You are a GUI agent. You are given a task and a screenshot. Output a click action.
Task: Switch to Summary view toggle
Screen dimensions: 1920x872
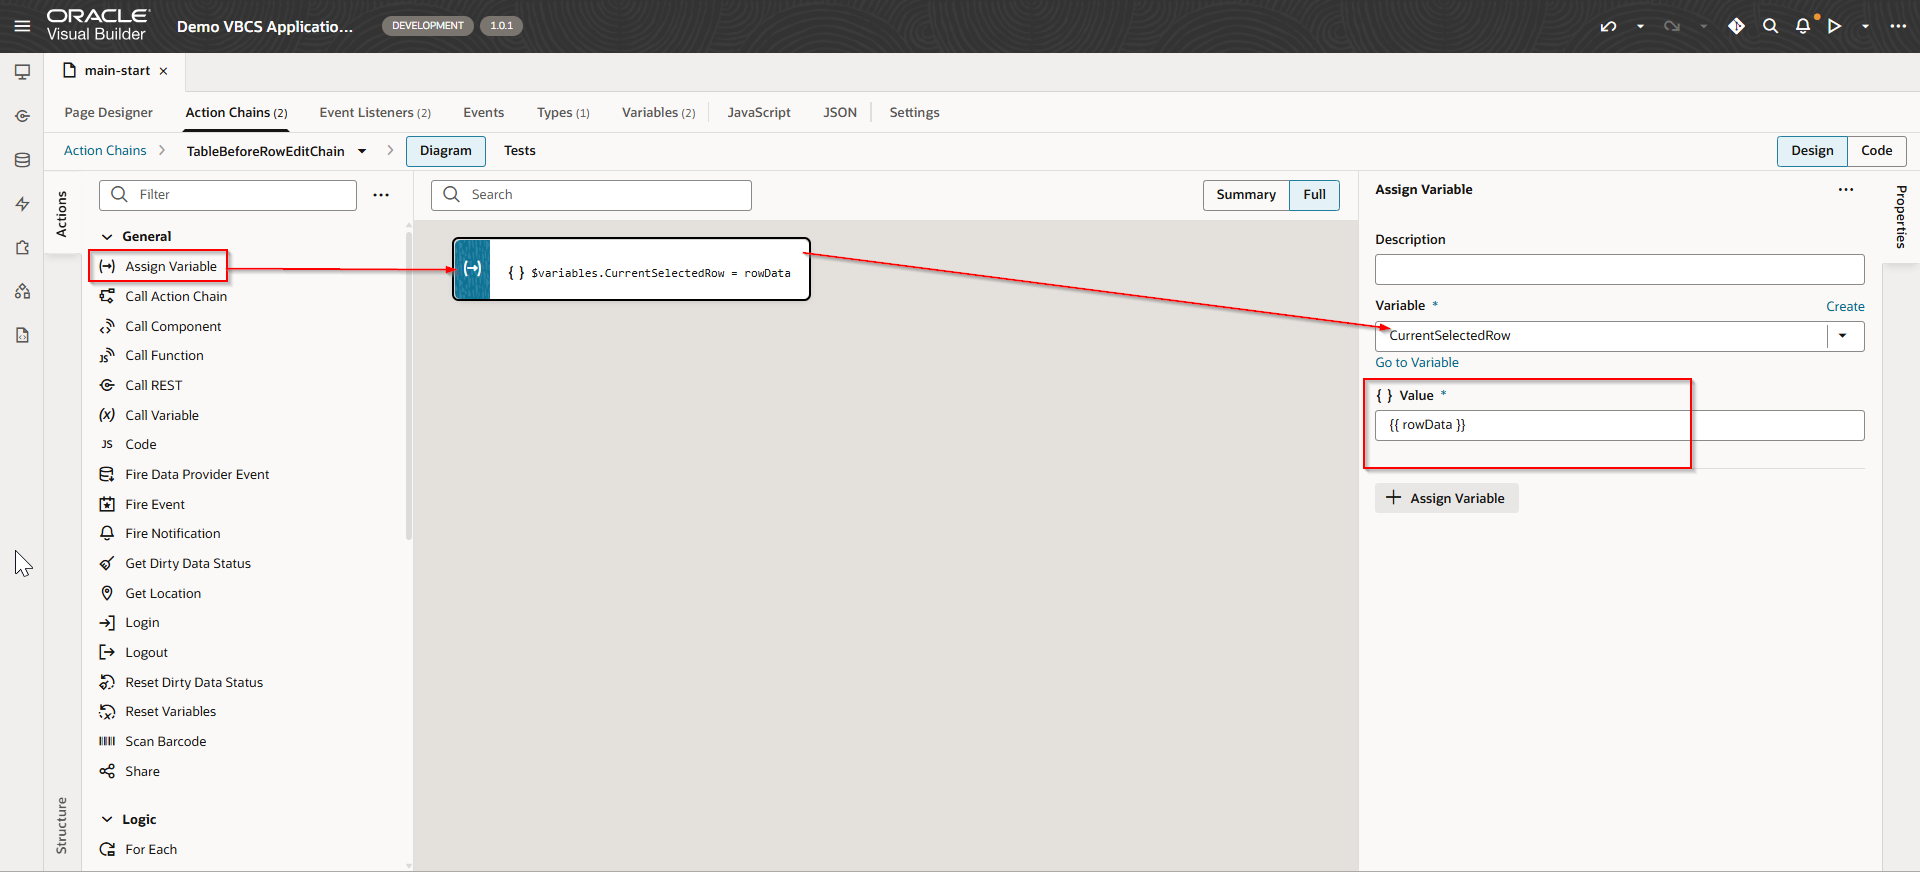coord(1245,195)
